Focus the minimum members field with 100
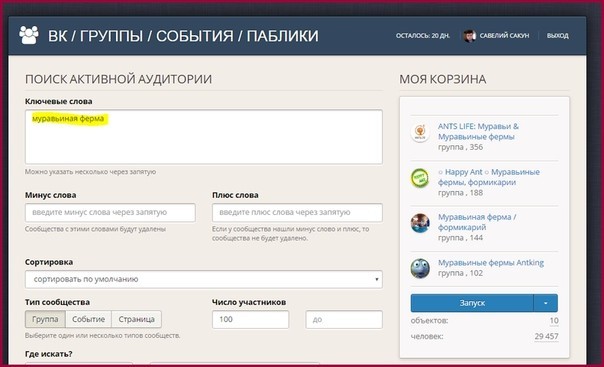 tap(250, 320)
